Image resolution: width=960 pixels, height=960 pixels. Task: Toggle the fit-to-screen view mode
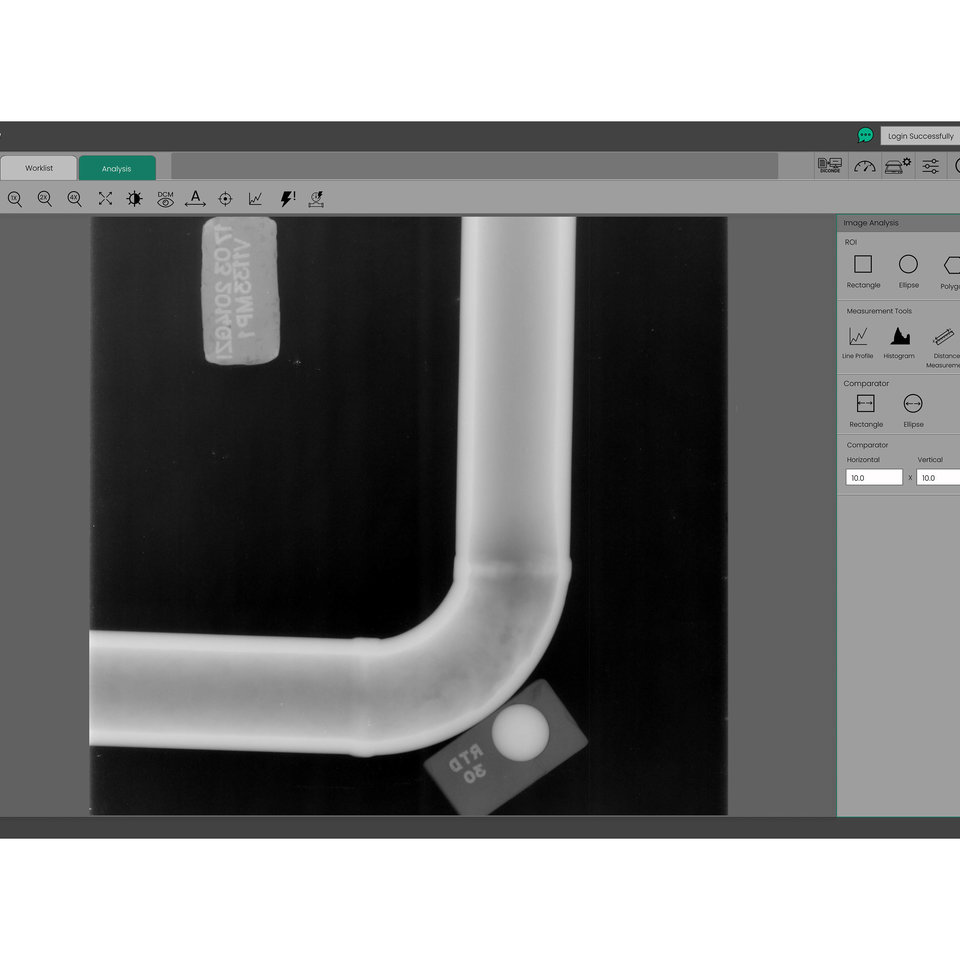tap(104, 199)
